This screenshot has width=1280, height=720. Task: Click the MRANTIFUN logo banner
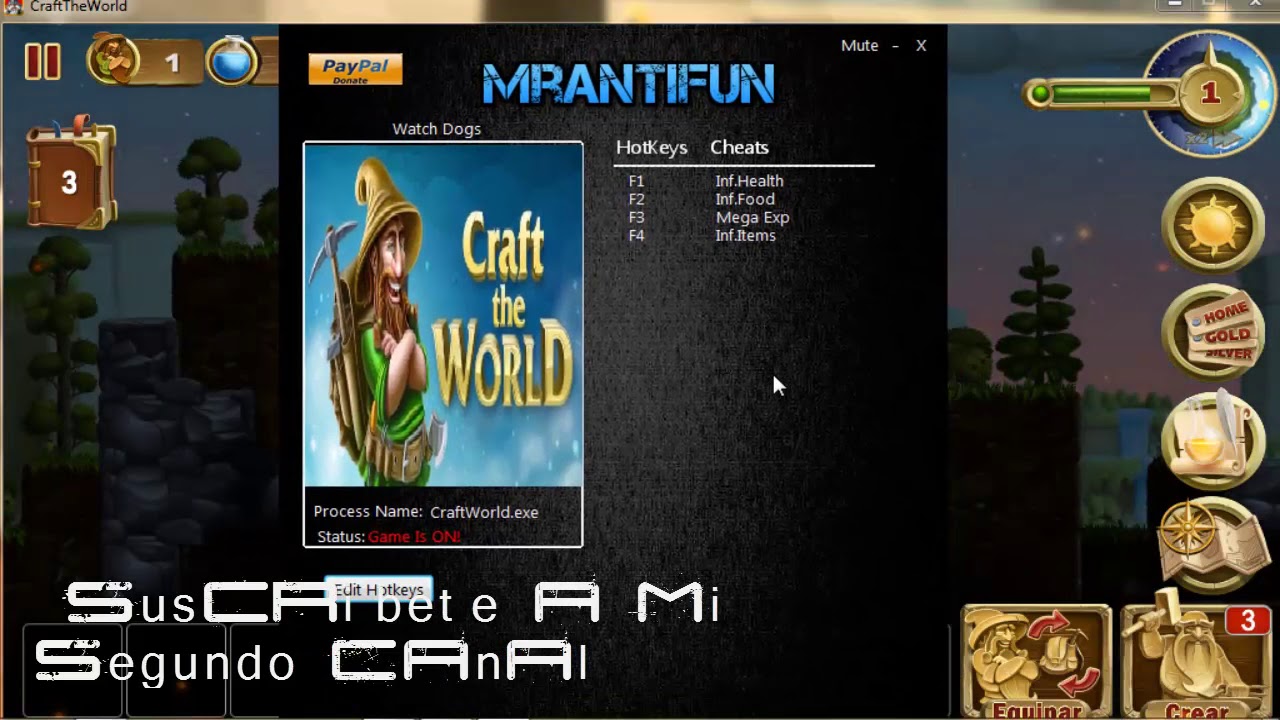(x=628, y=84)
